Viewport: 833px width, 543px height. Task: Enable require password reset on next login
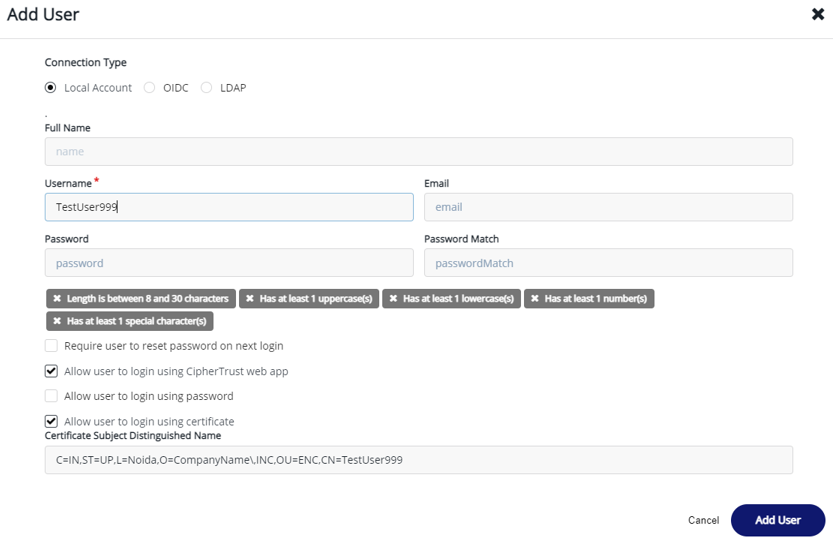click(x=51, y=346)
